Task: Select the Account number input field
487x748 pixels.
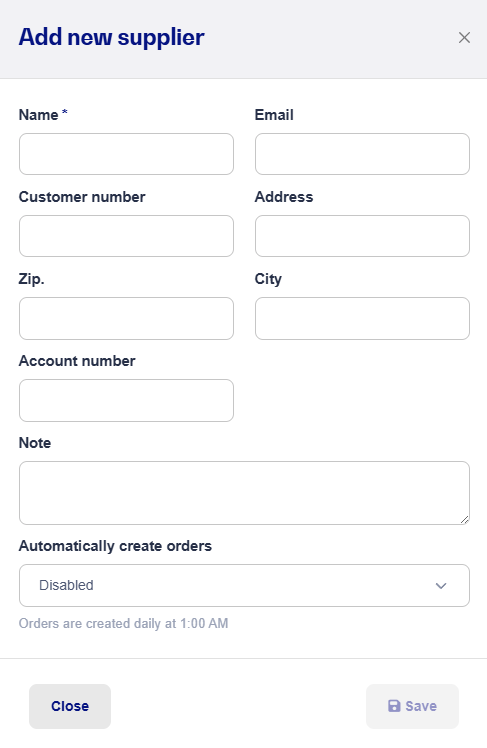Action: (x=126, y=401)
